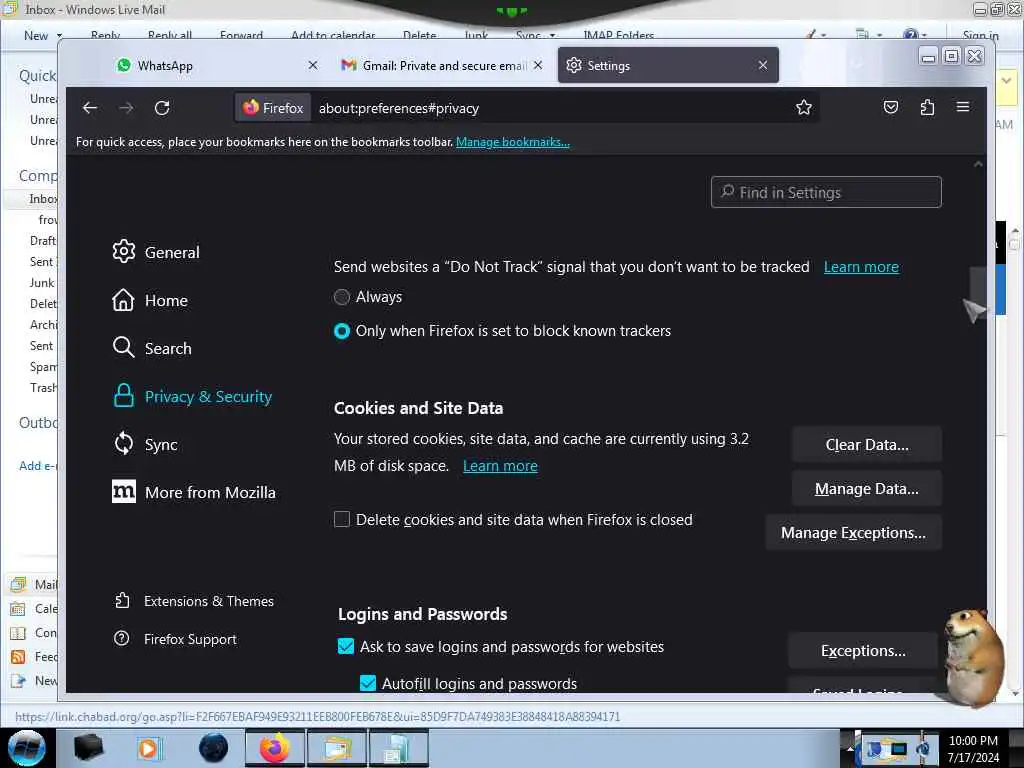Open Extensions & Themes from the sidebar
The height and width of the screenshot is (768, 1024).
(x=194, y=601)
